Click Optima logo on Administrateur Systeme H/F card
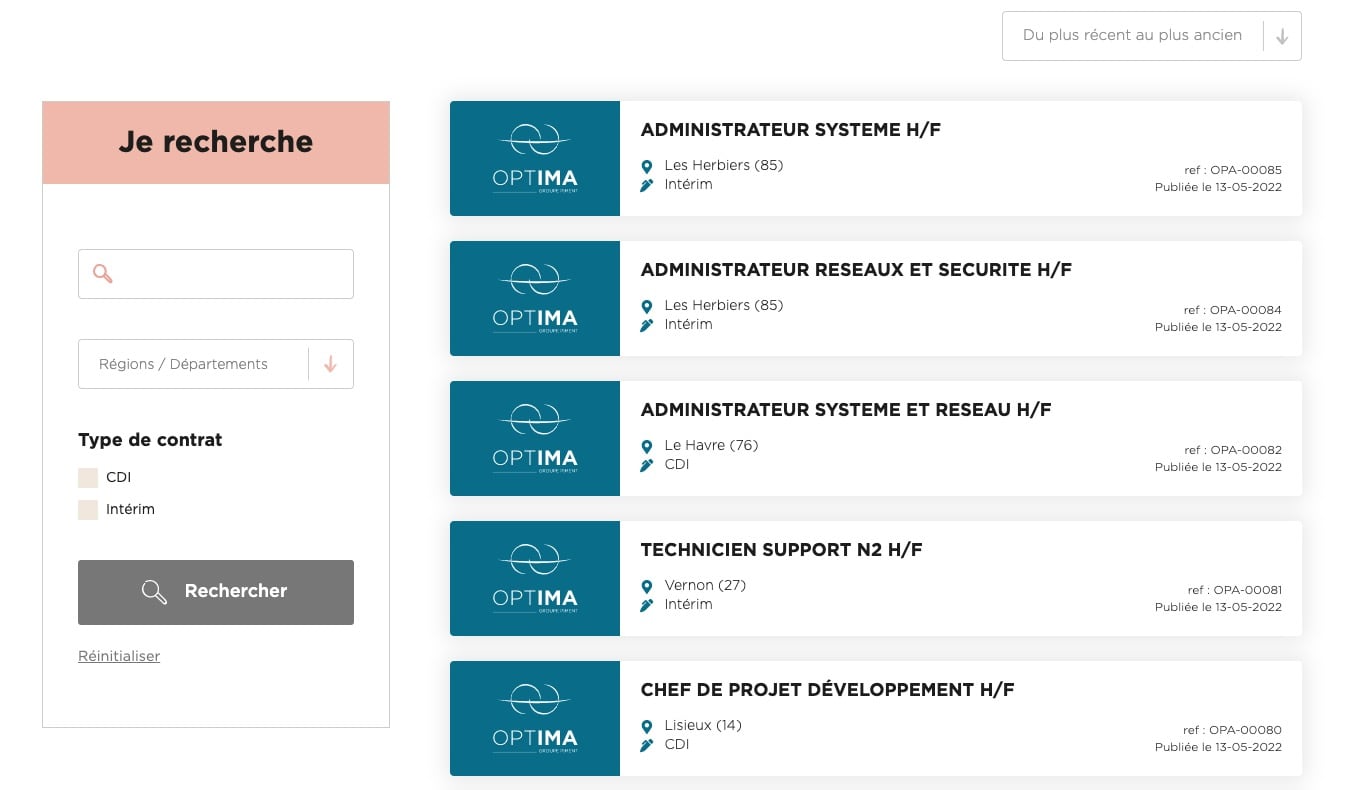Viewport: 1358px width, 790px height. 535,158
